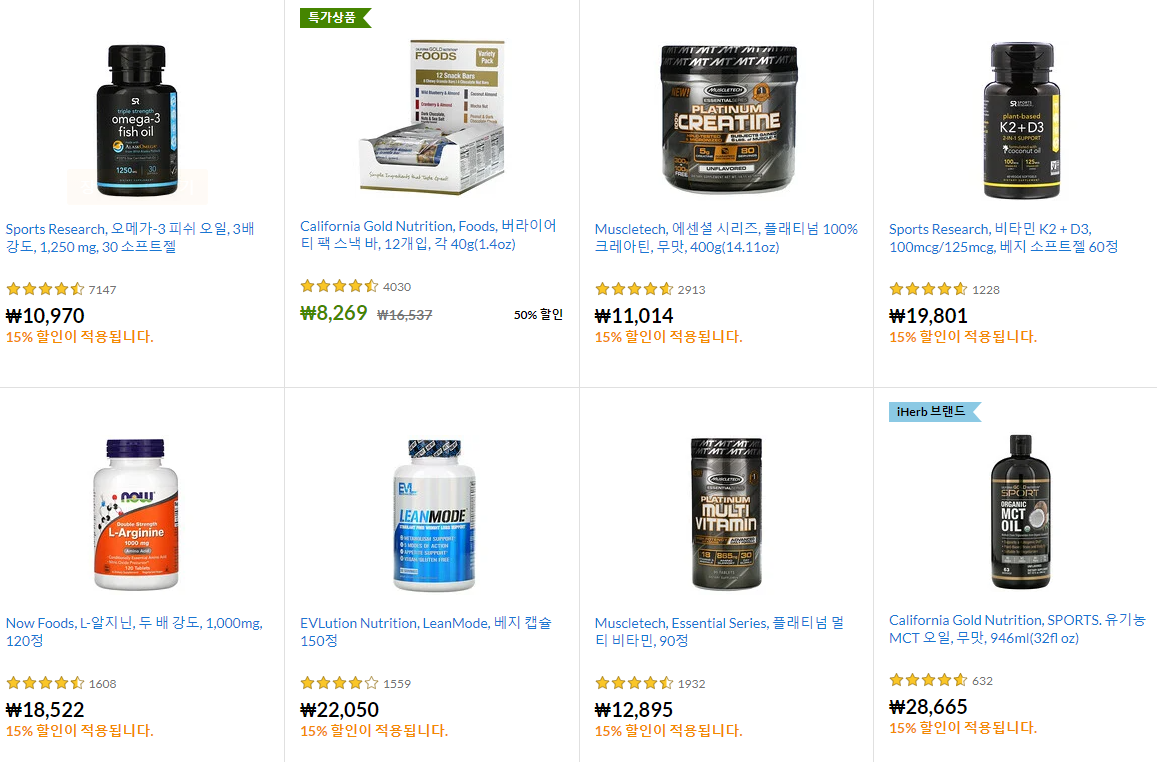Screen dimensions: 1157x762
Task: Select the Sports Research K2+D3 bottle image
Action: click(1021, 120)
